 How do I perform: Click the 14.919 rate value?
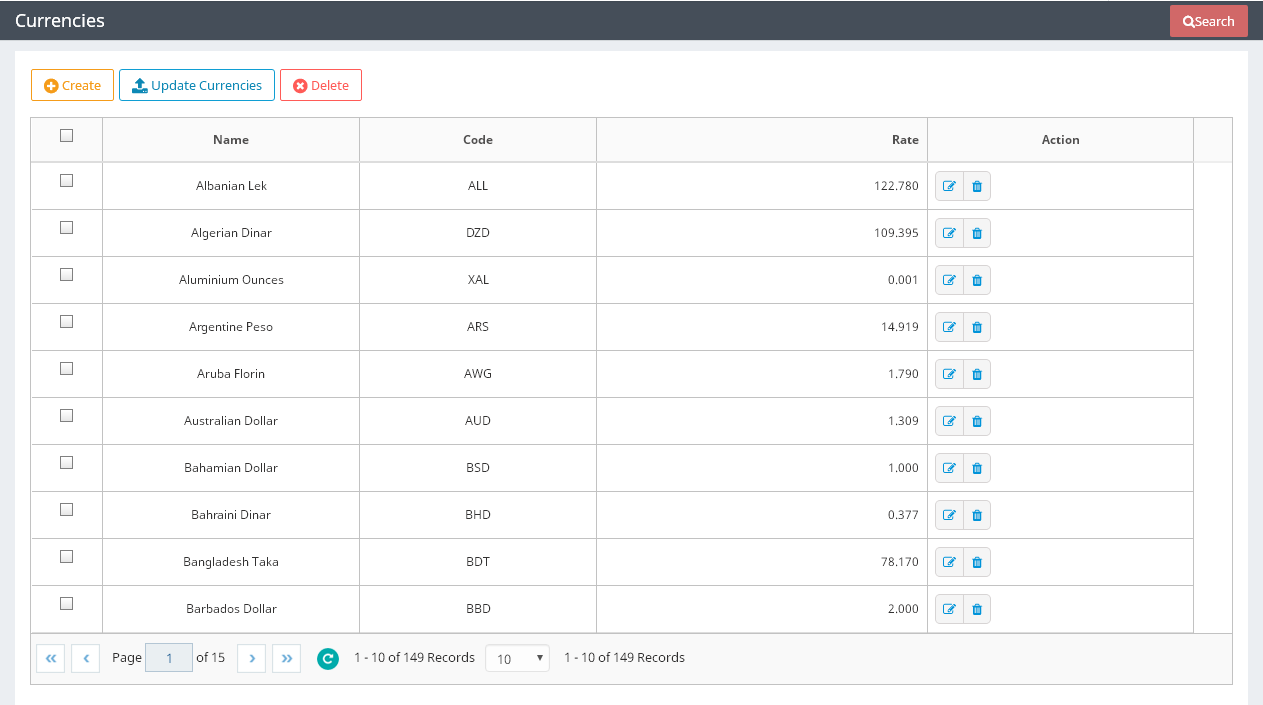(900, 327)
